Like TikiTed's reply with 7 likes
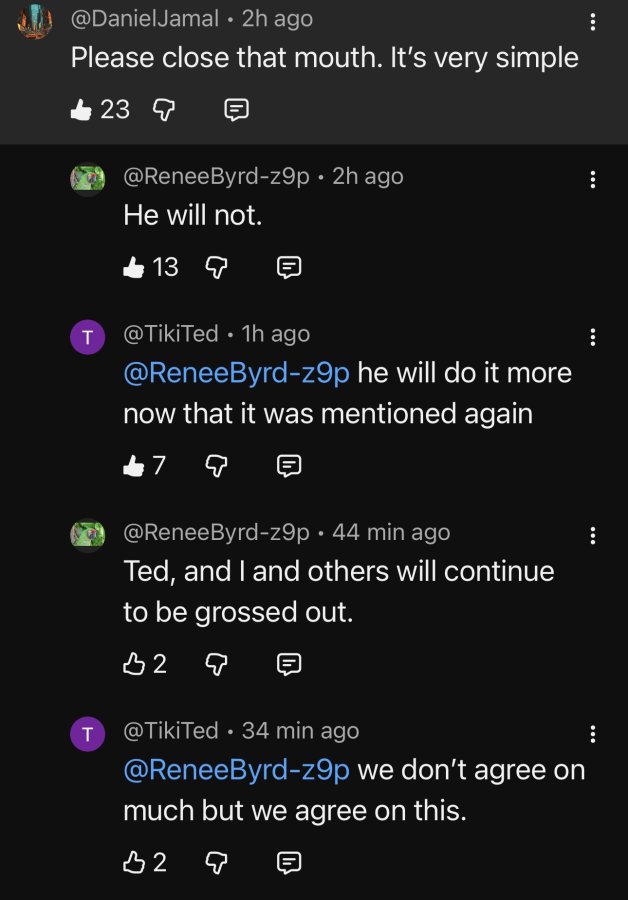Screen dimensions: 628x900 click(134, 465)
